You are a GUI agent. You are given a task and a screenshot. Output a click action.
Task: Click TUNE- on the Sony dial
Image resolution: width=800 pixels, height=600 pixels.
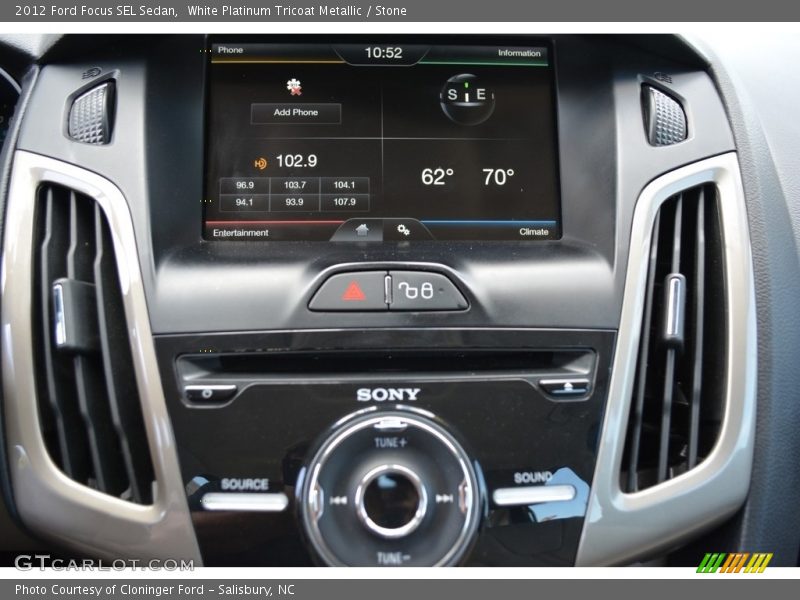coord(393,558)
